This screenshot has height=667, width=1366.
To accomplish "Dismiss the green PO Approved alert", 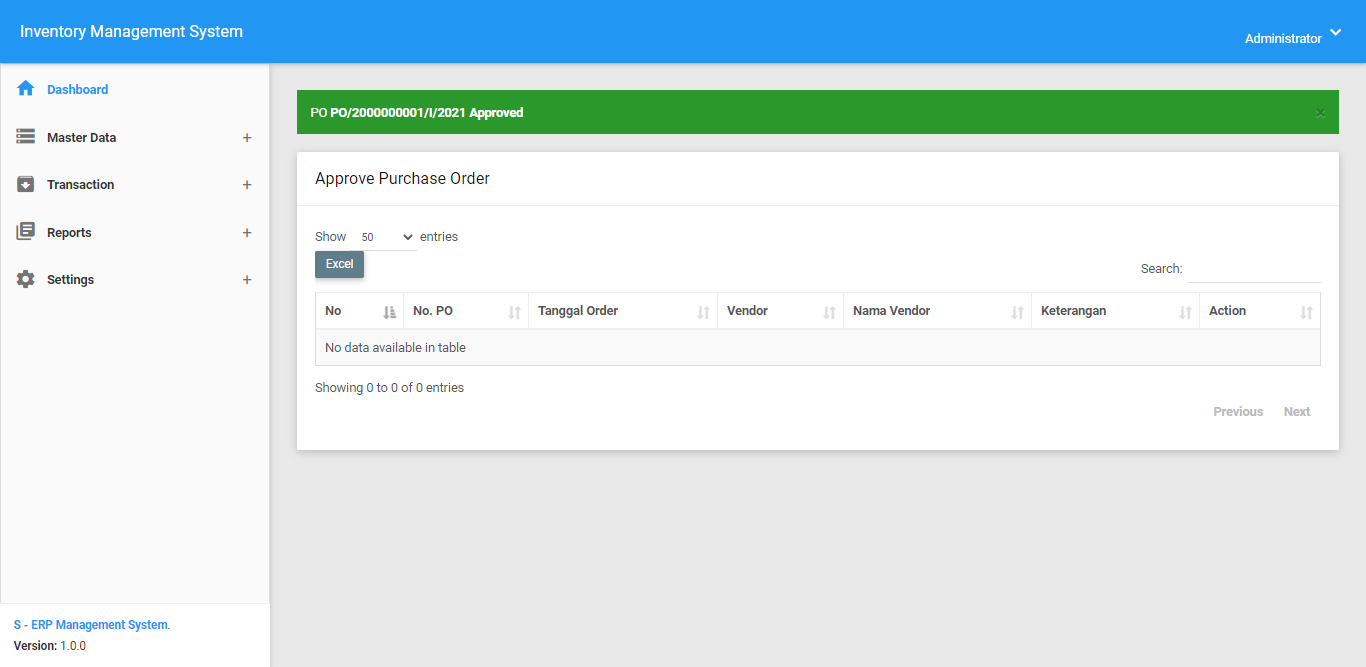I will pyautogui.click(x=1320, y=113).
